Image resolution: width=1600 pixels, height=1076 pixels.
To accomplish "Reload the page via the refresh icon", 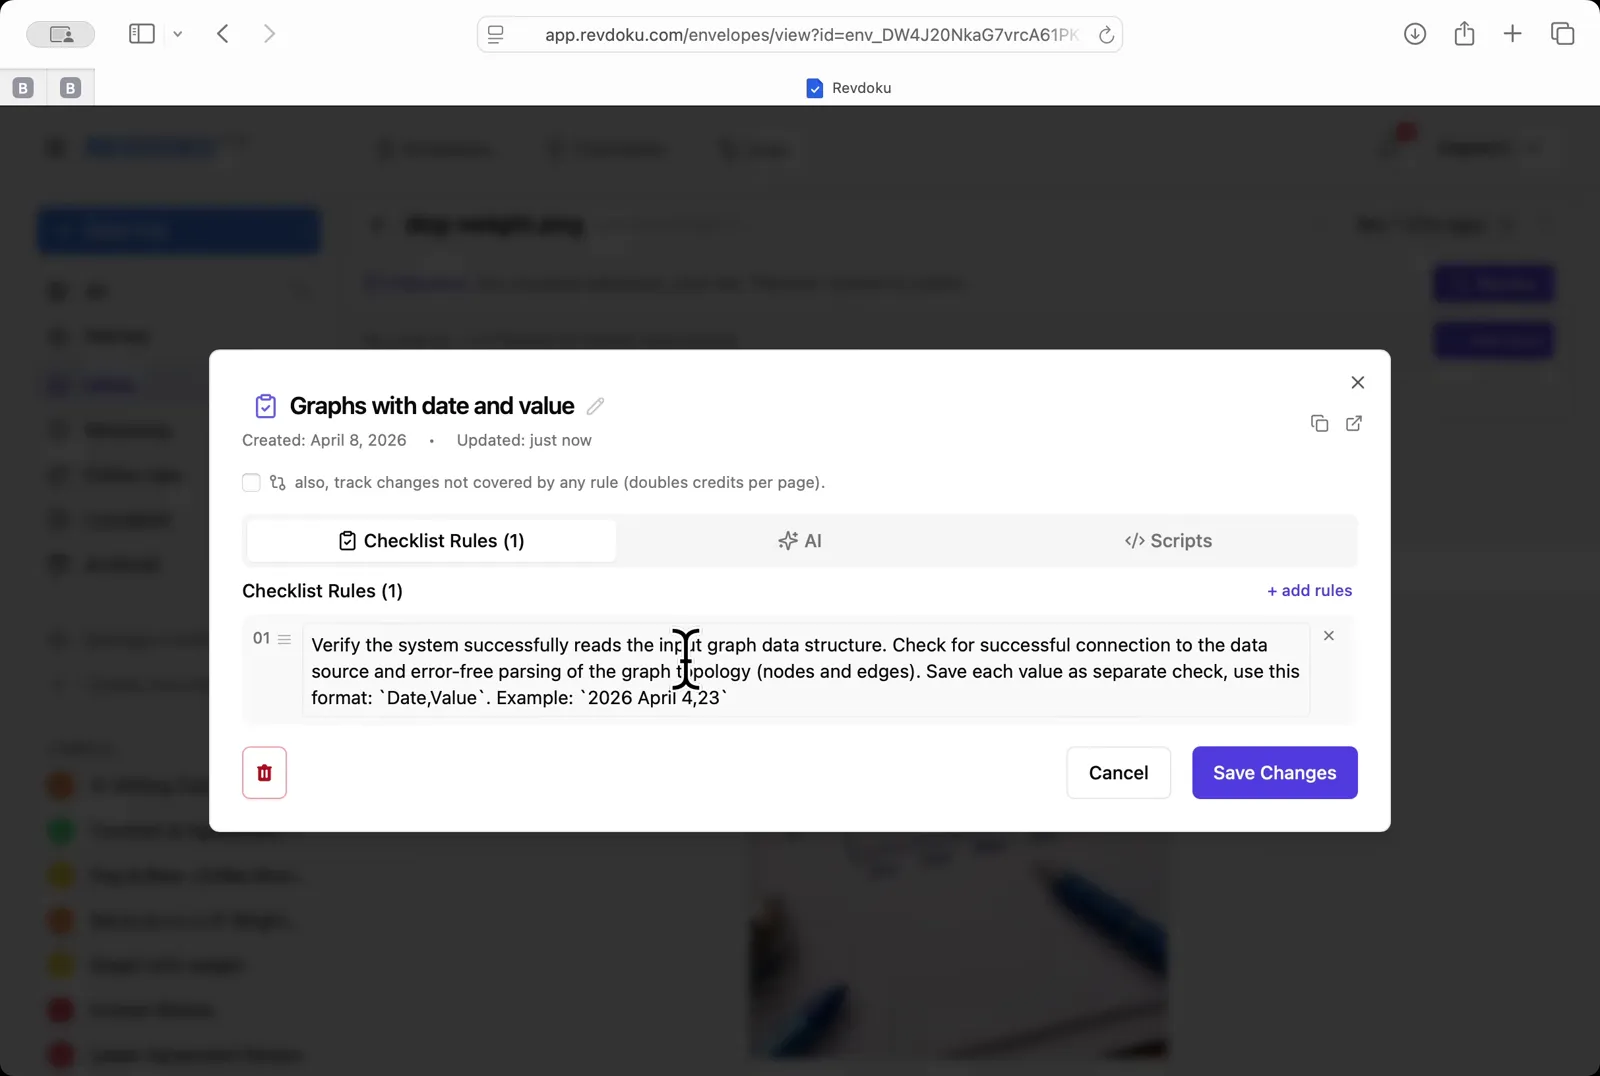I will tap(1106, 34).
